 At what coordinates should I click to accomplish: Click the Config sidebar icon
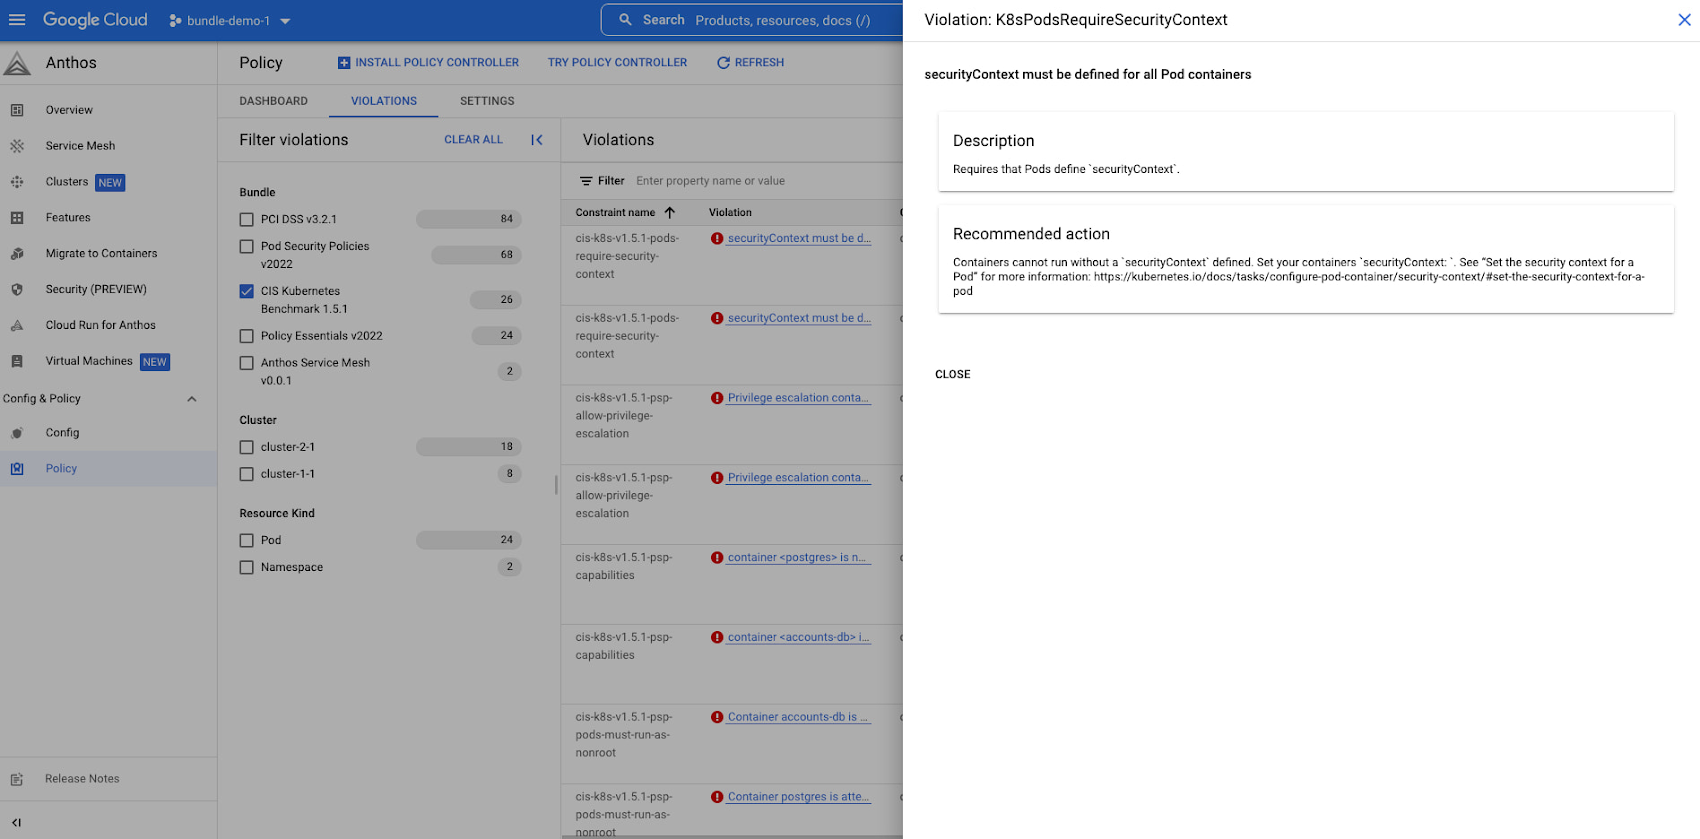click(x=17, y=433)
